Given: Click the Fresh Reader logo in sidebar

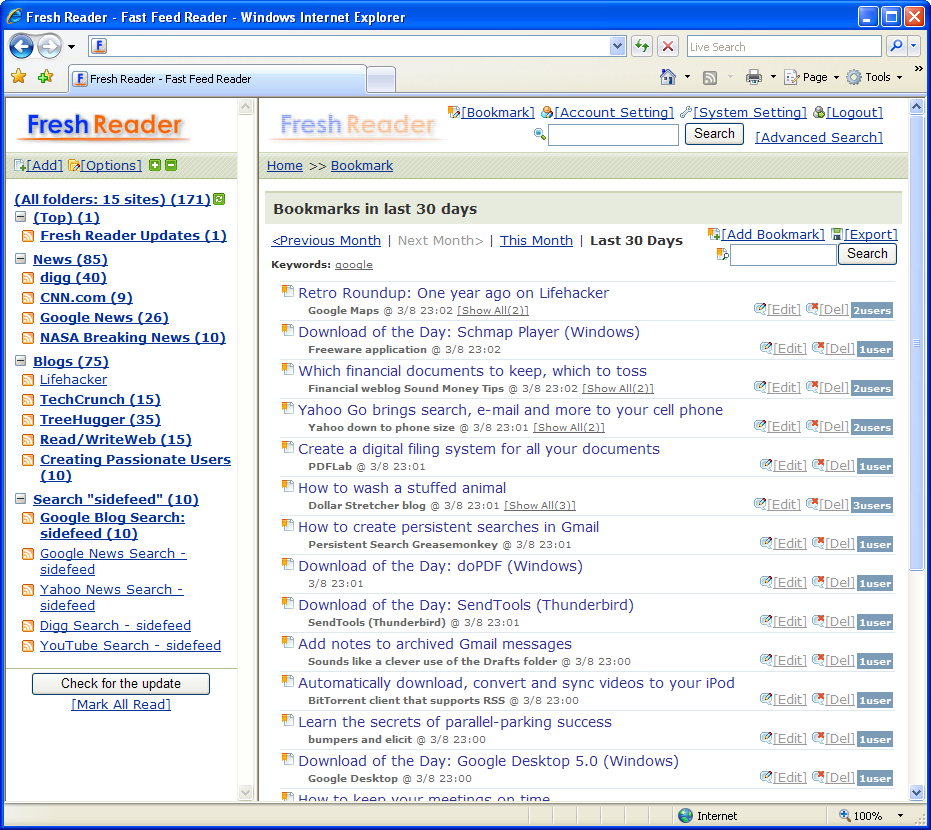Looking at the screenshot, I should tap(104, 126).
